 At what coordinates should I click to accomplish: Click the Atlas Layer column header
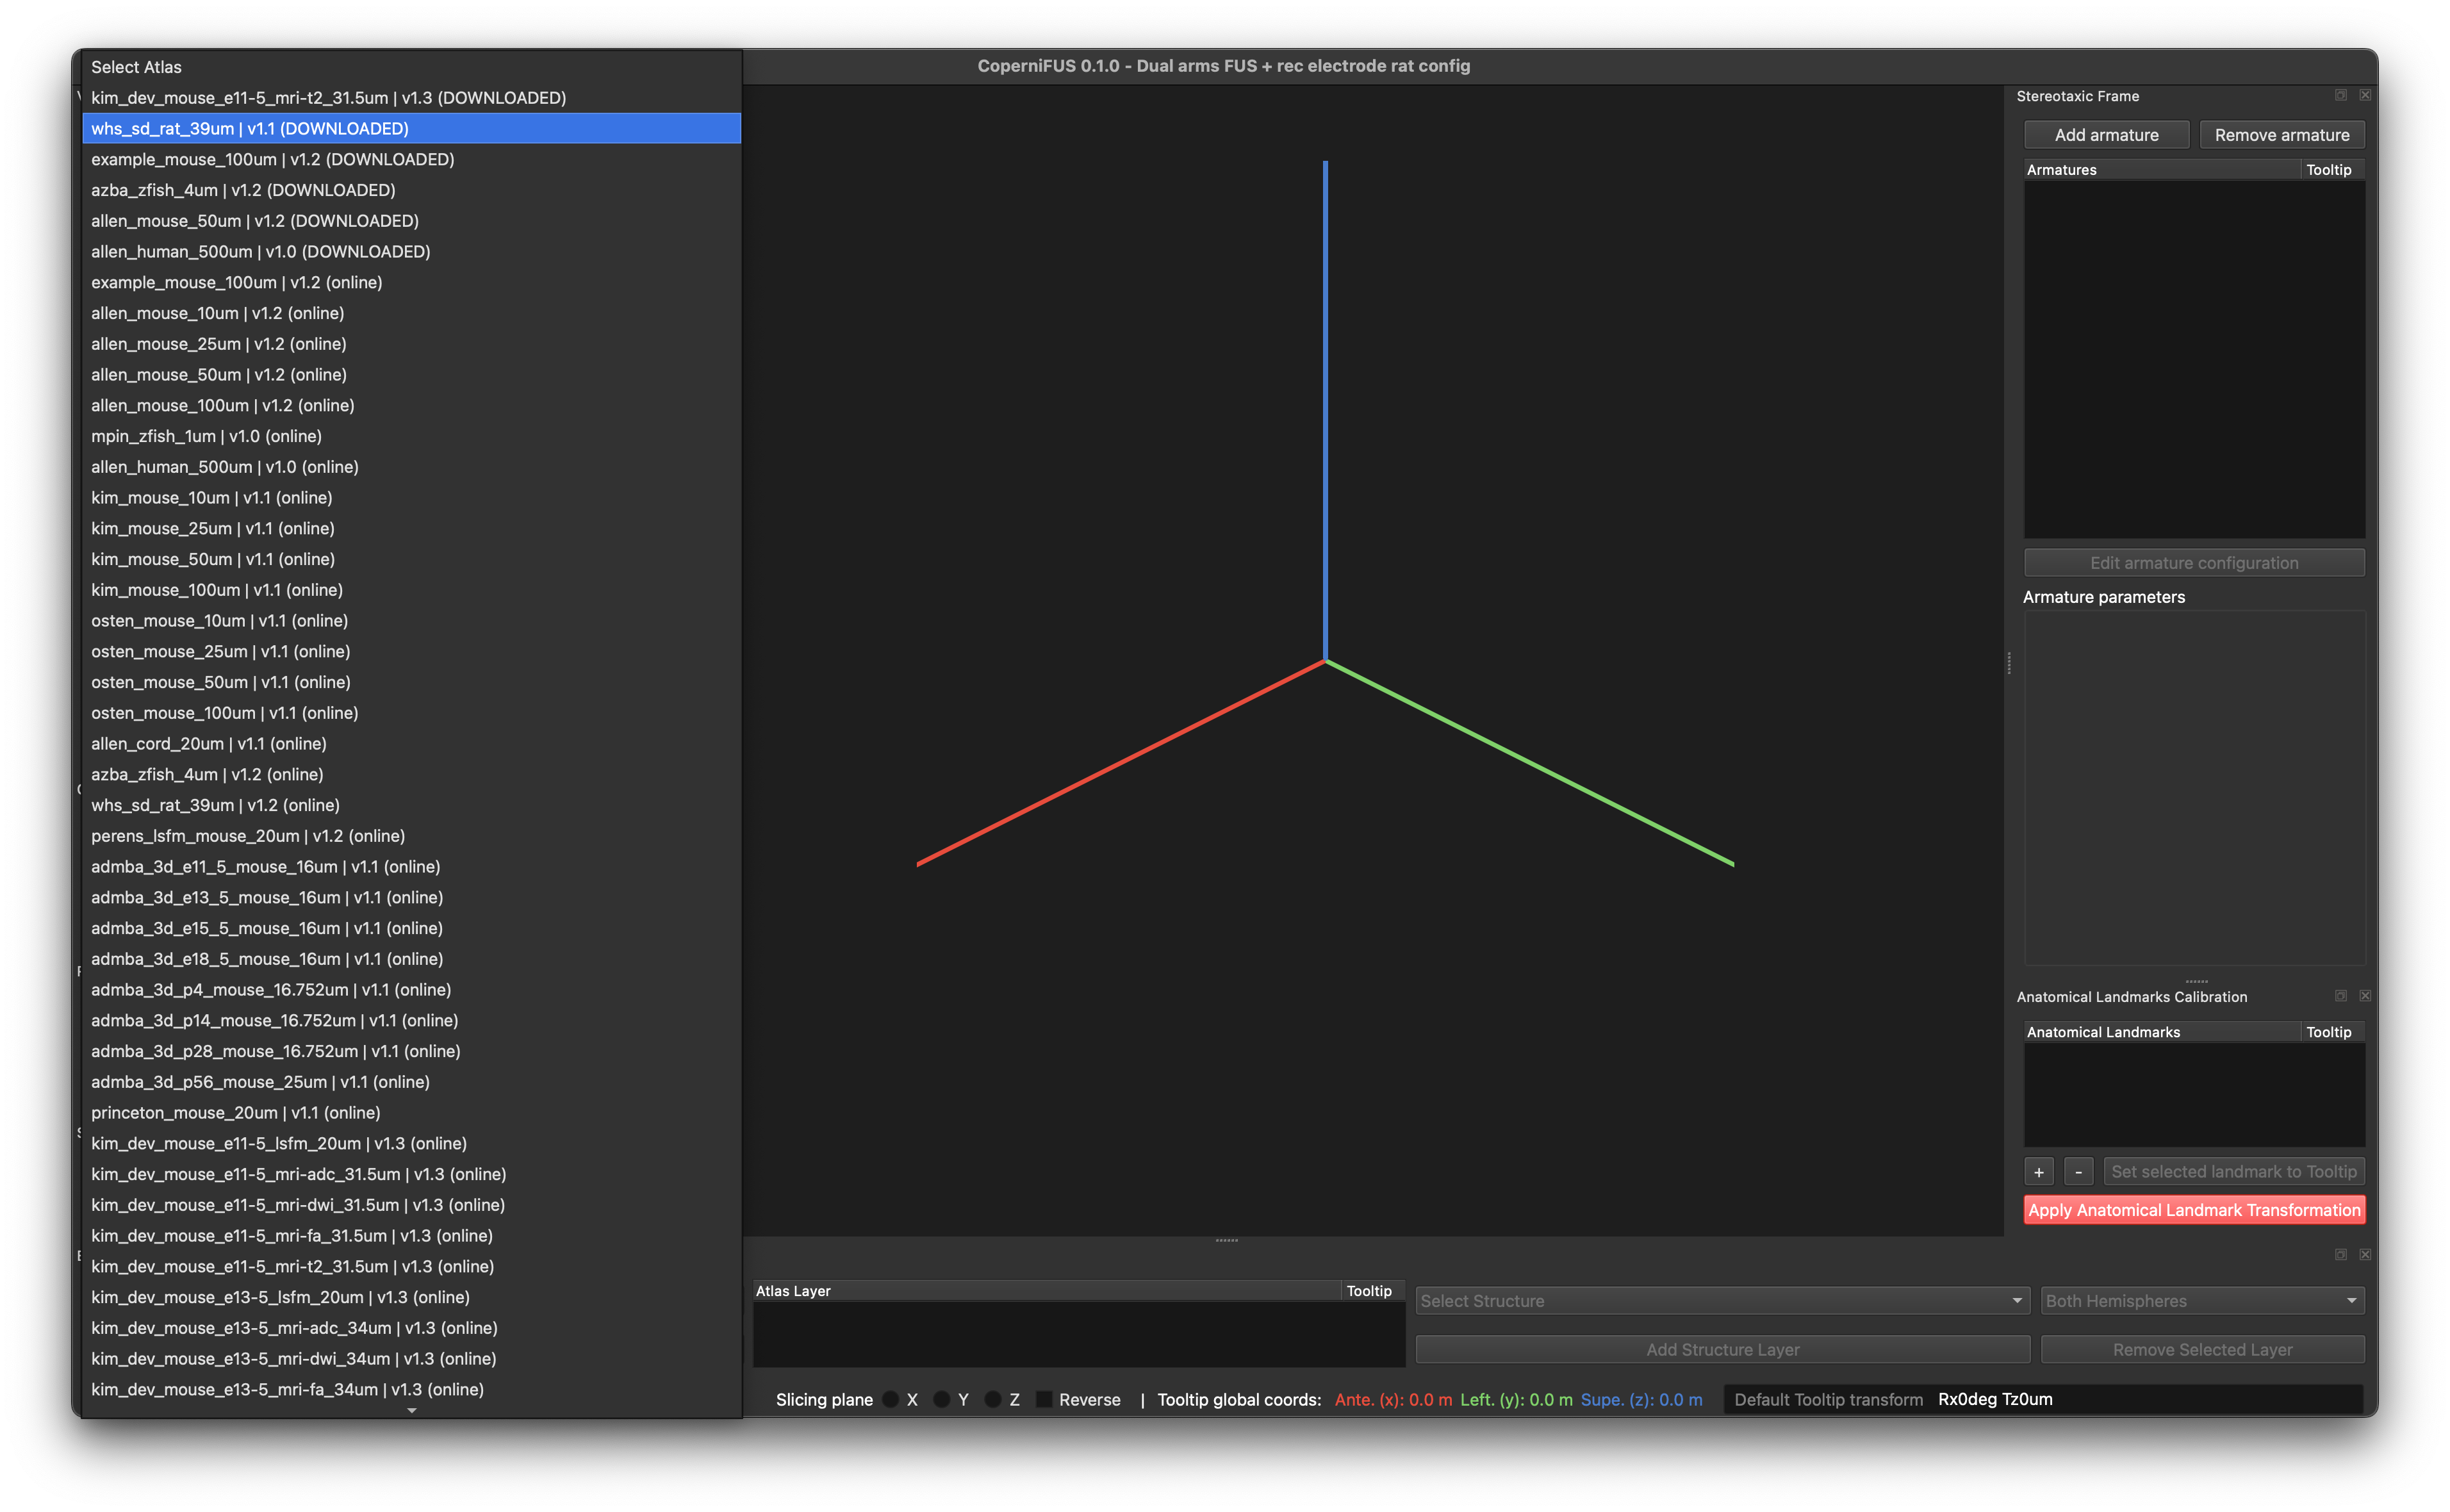(x=1046, y=1291)
